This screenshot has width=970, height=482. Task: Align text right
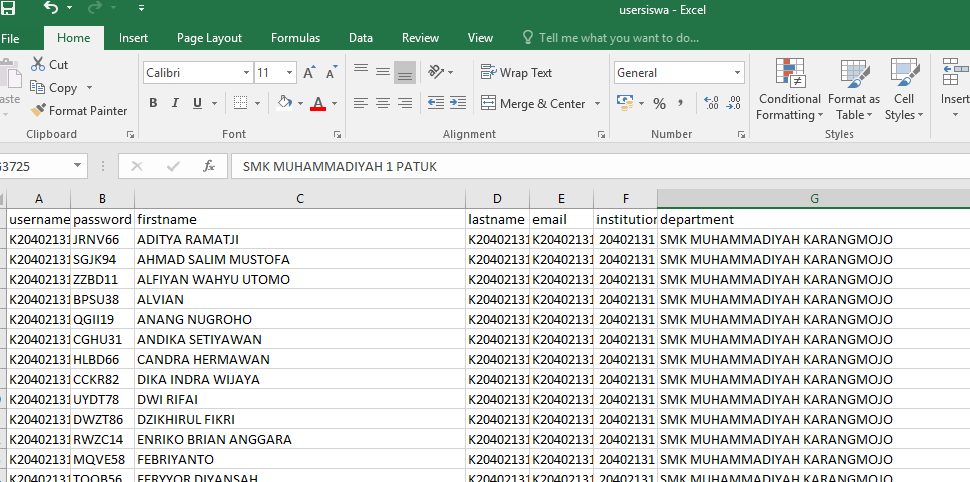click(x=405, y=103)
